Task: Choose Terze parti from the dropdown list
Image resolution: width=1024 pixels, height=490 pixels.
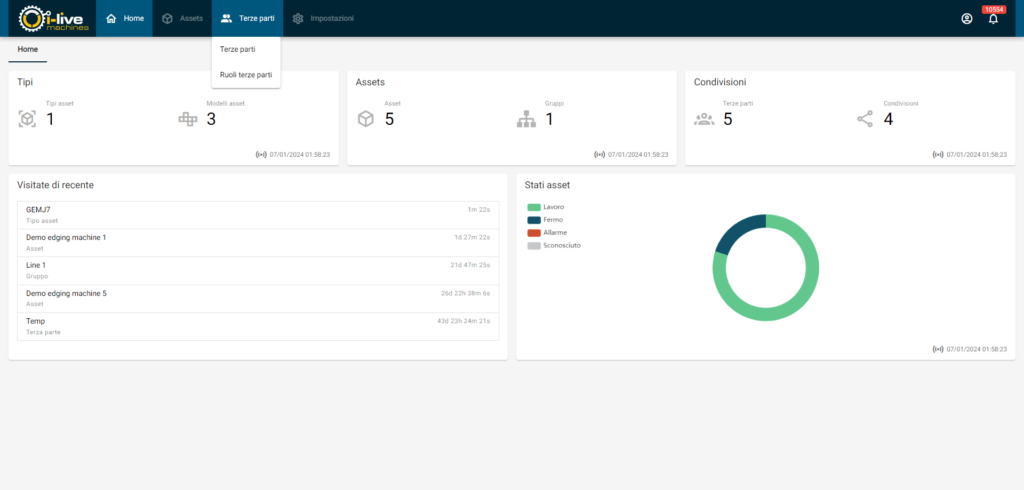Action: 238,49
